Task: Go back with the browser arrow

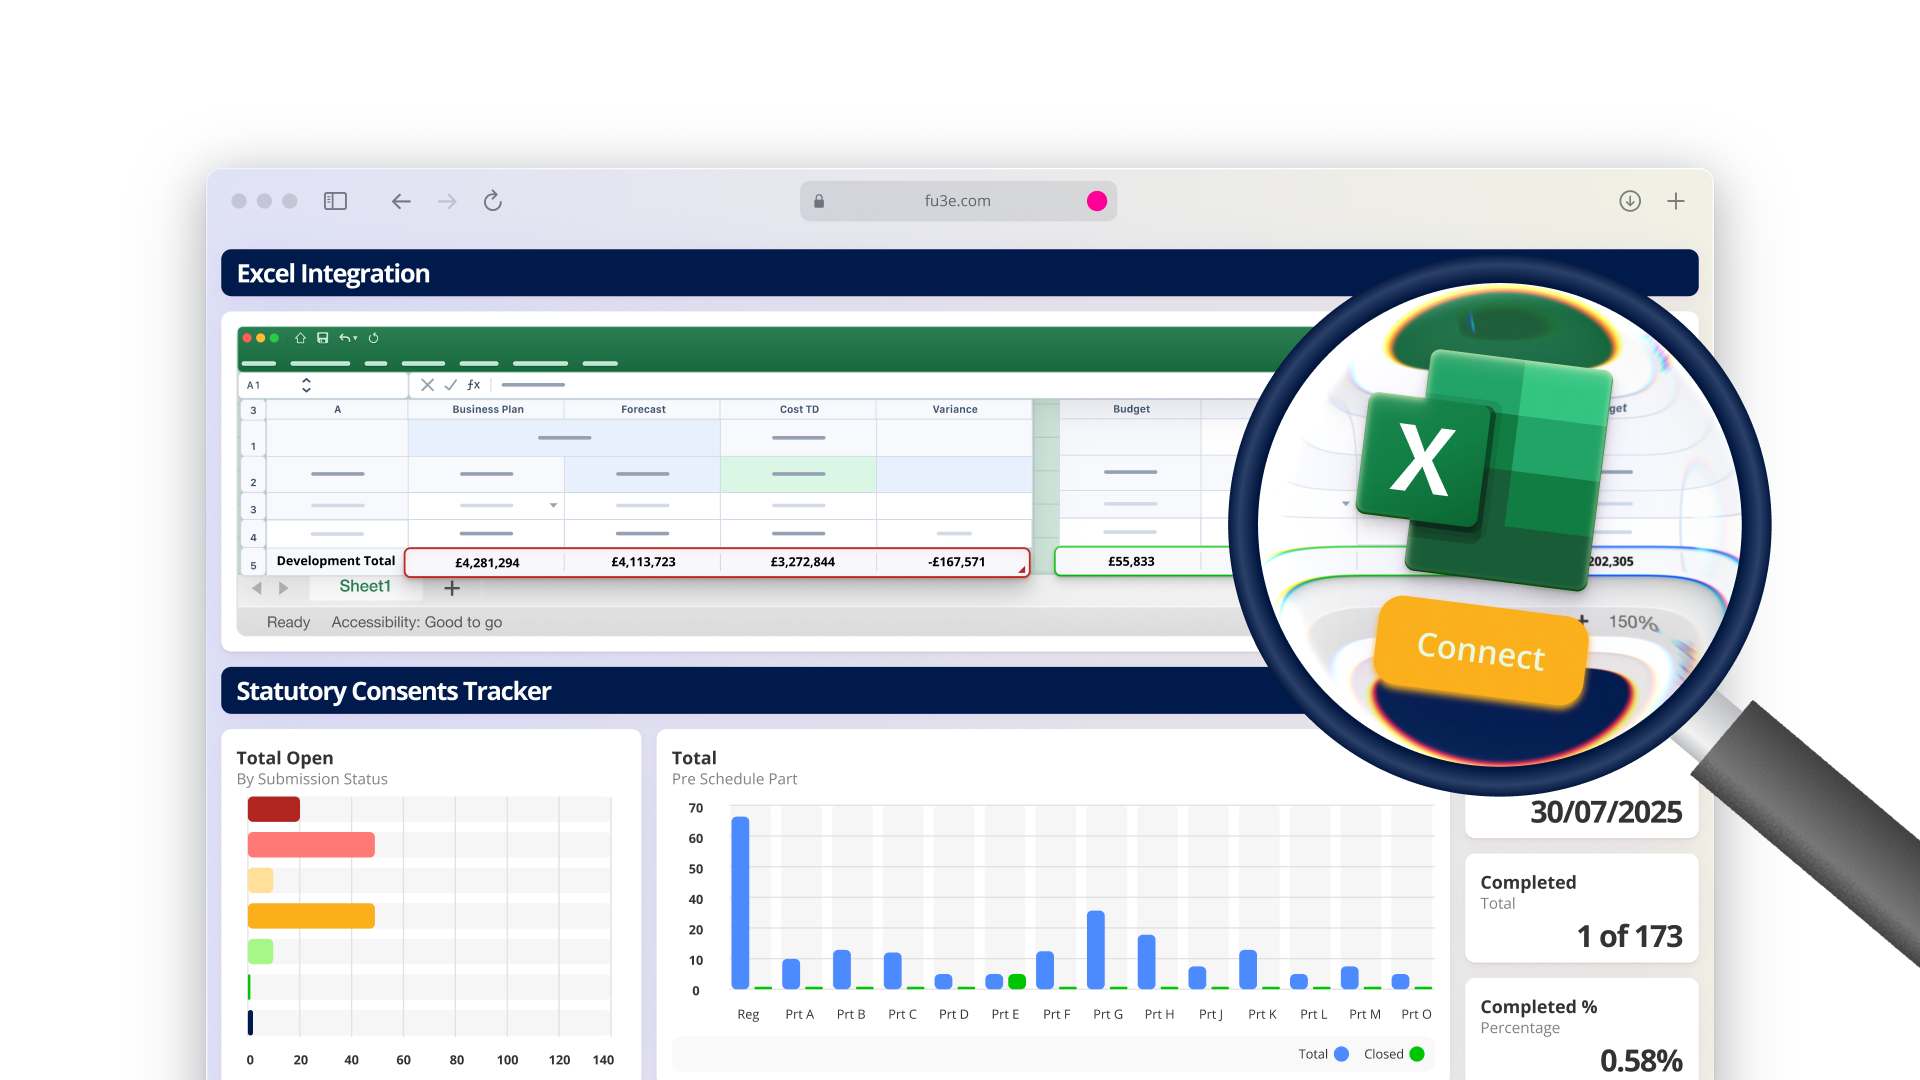Action: coord(401,201)
